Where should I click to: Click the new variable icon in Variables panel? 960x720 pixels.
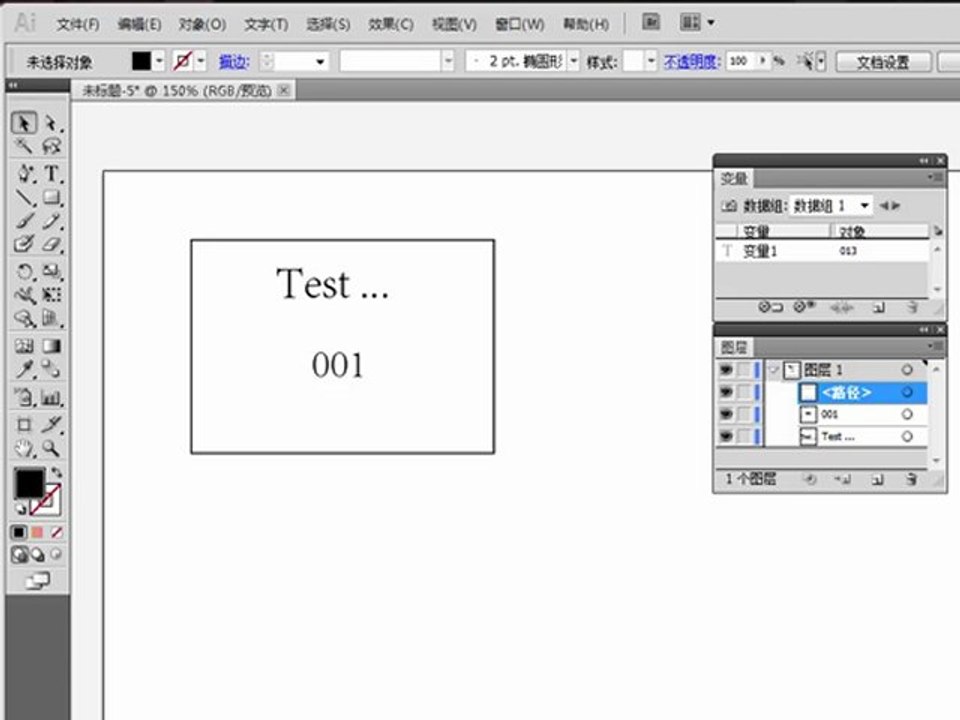(879, 307)
